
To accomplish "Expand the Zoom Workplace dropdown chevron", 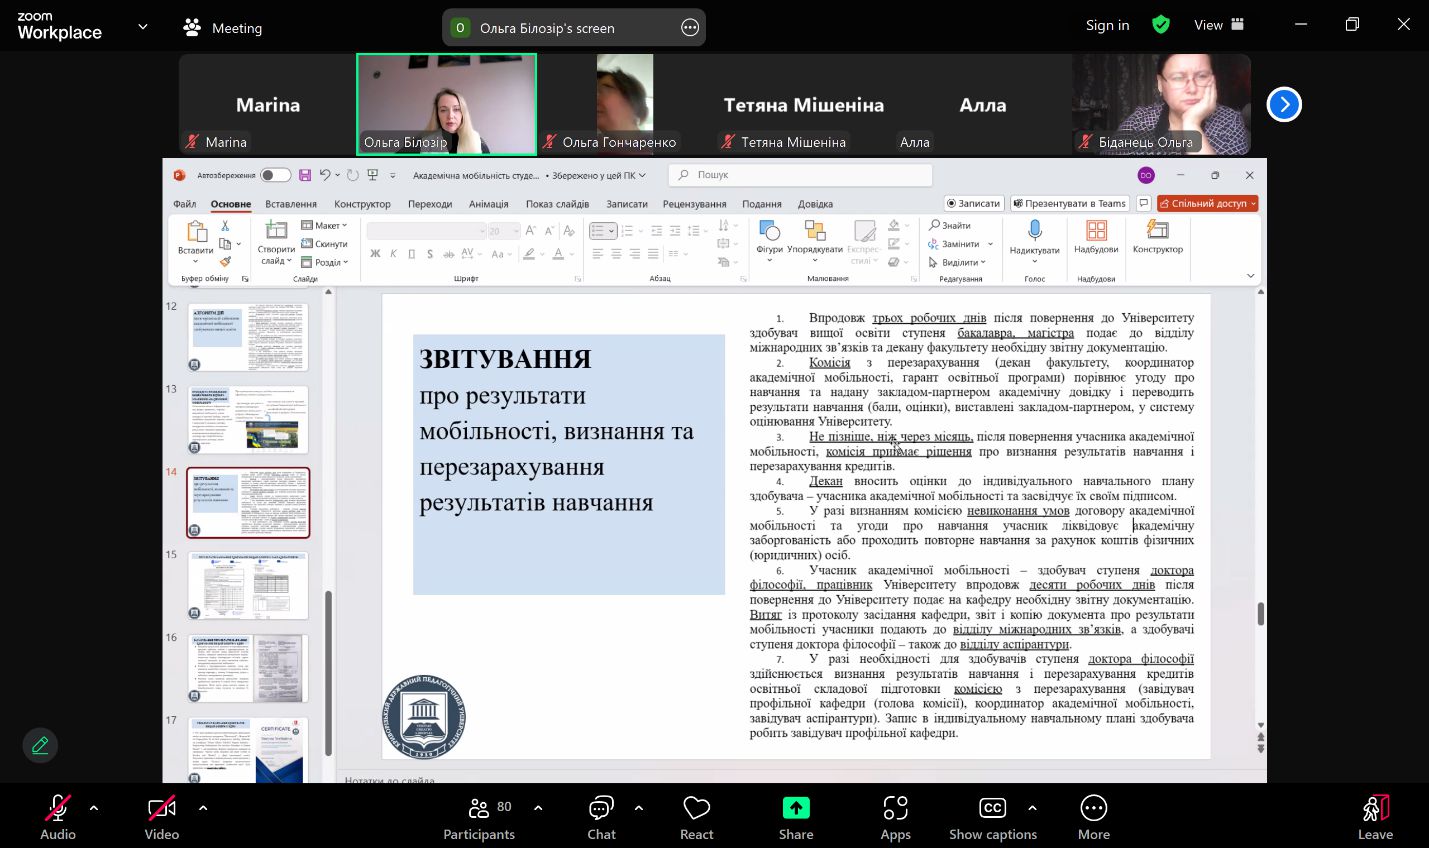I will coord(143,27).
